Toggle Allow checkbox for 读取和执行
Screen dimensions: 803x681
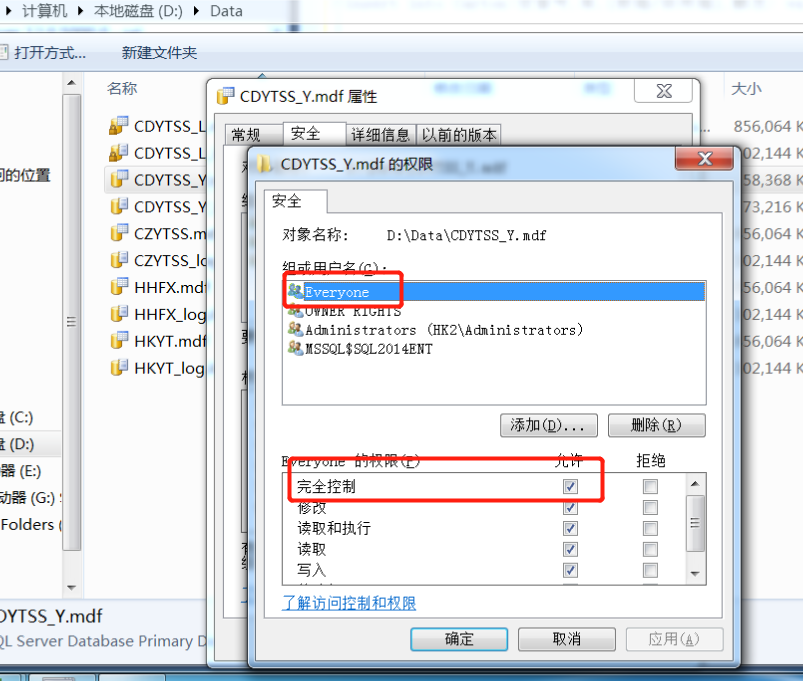[570, 528]
